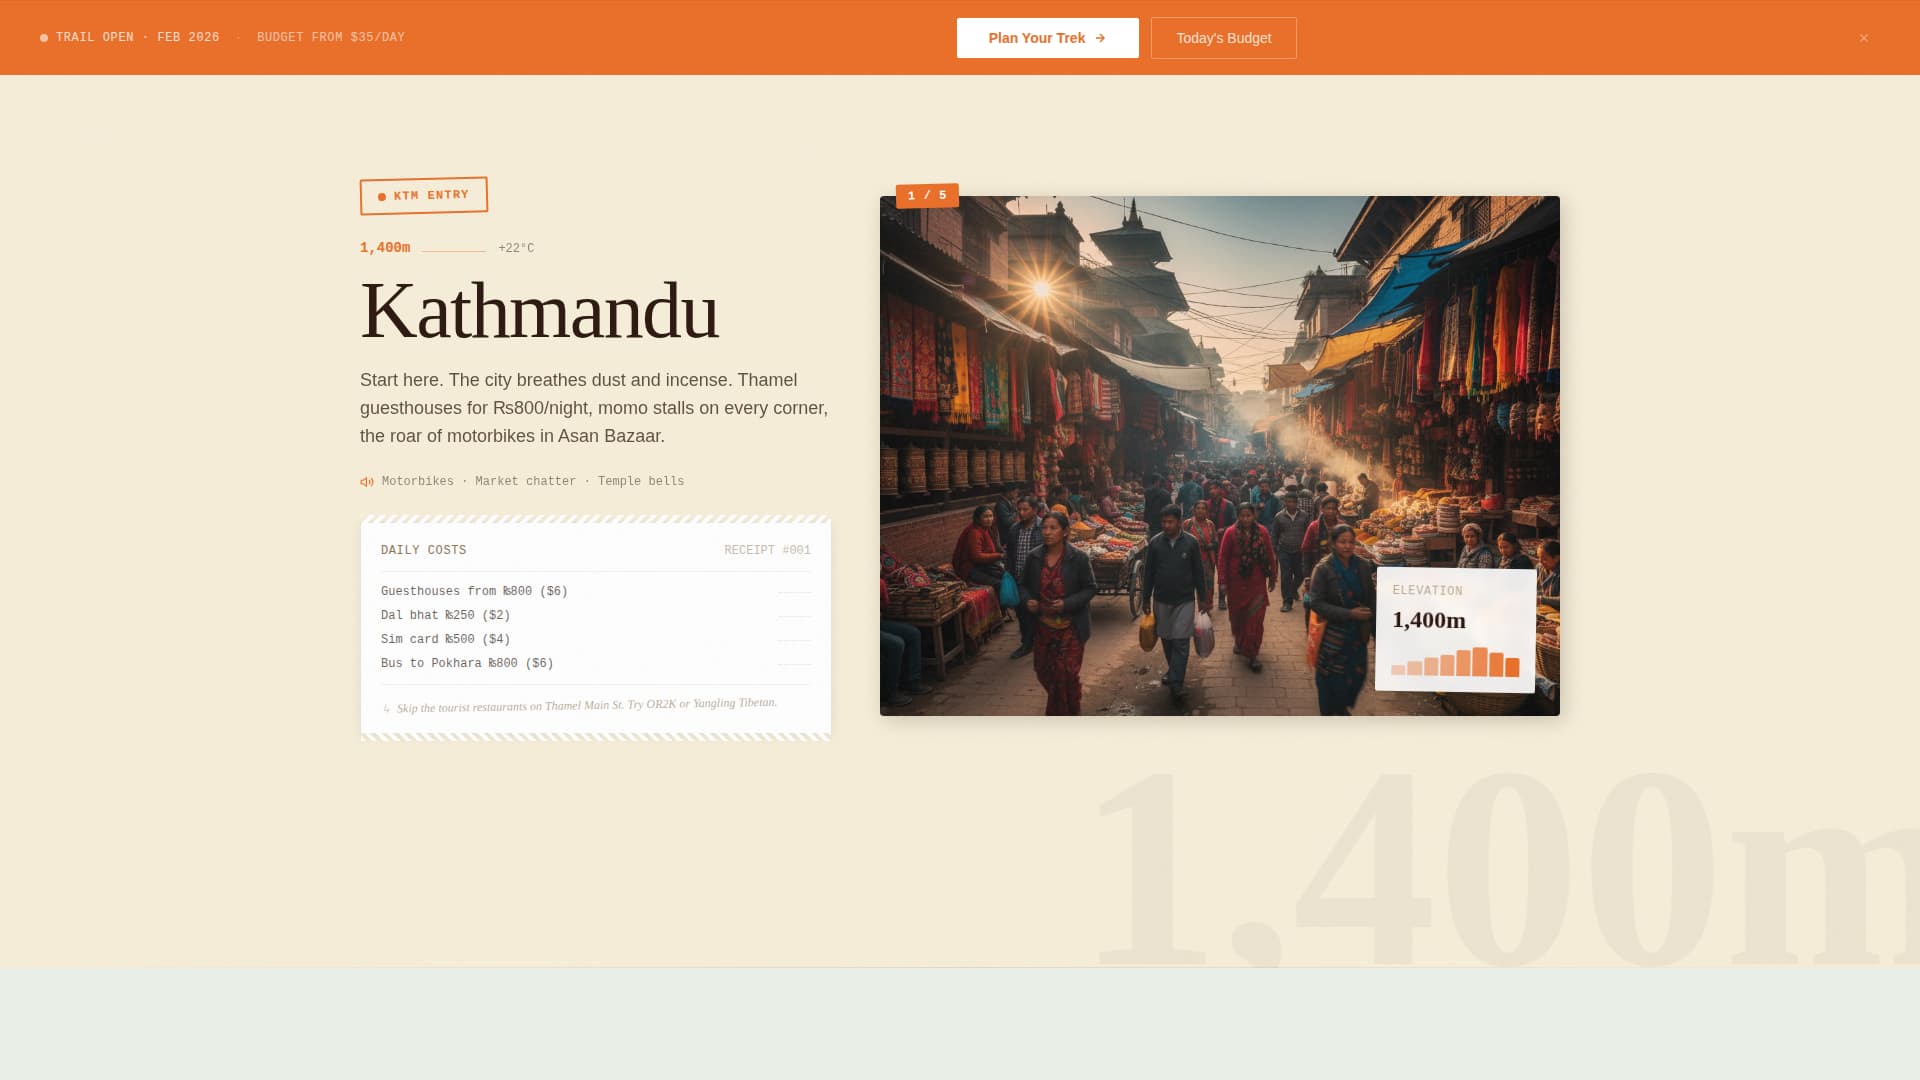Open the 1 / 5 photo counter
Image resolution: width=1920 pixels, height=1080 pixels.
click(925, 195)
